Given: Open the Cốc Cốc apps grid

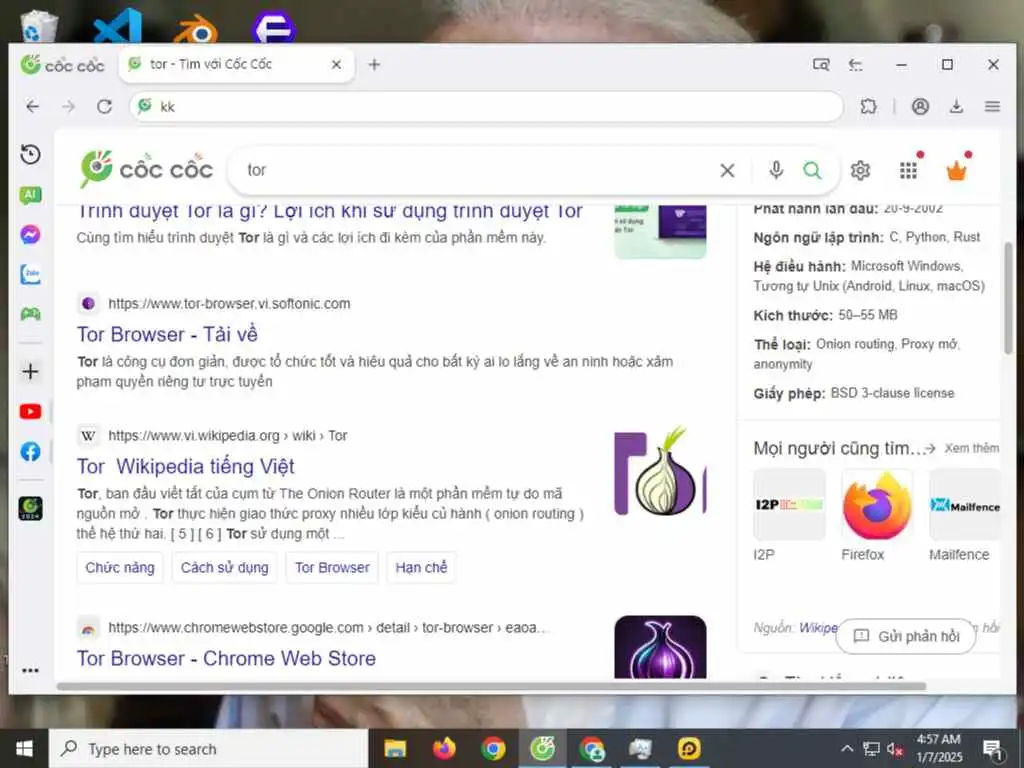Looking at the screenshot, I should (908, 170).
